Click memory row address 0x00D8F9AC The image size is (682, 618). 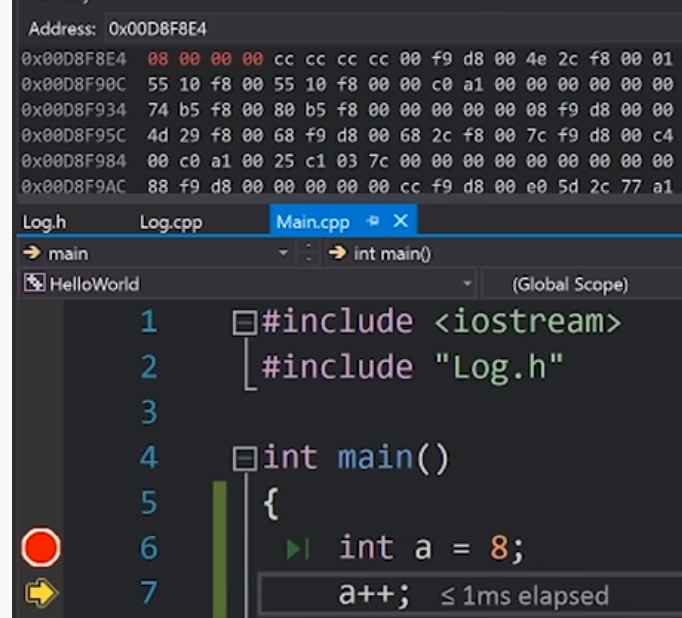[x=74, y=187]
